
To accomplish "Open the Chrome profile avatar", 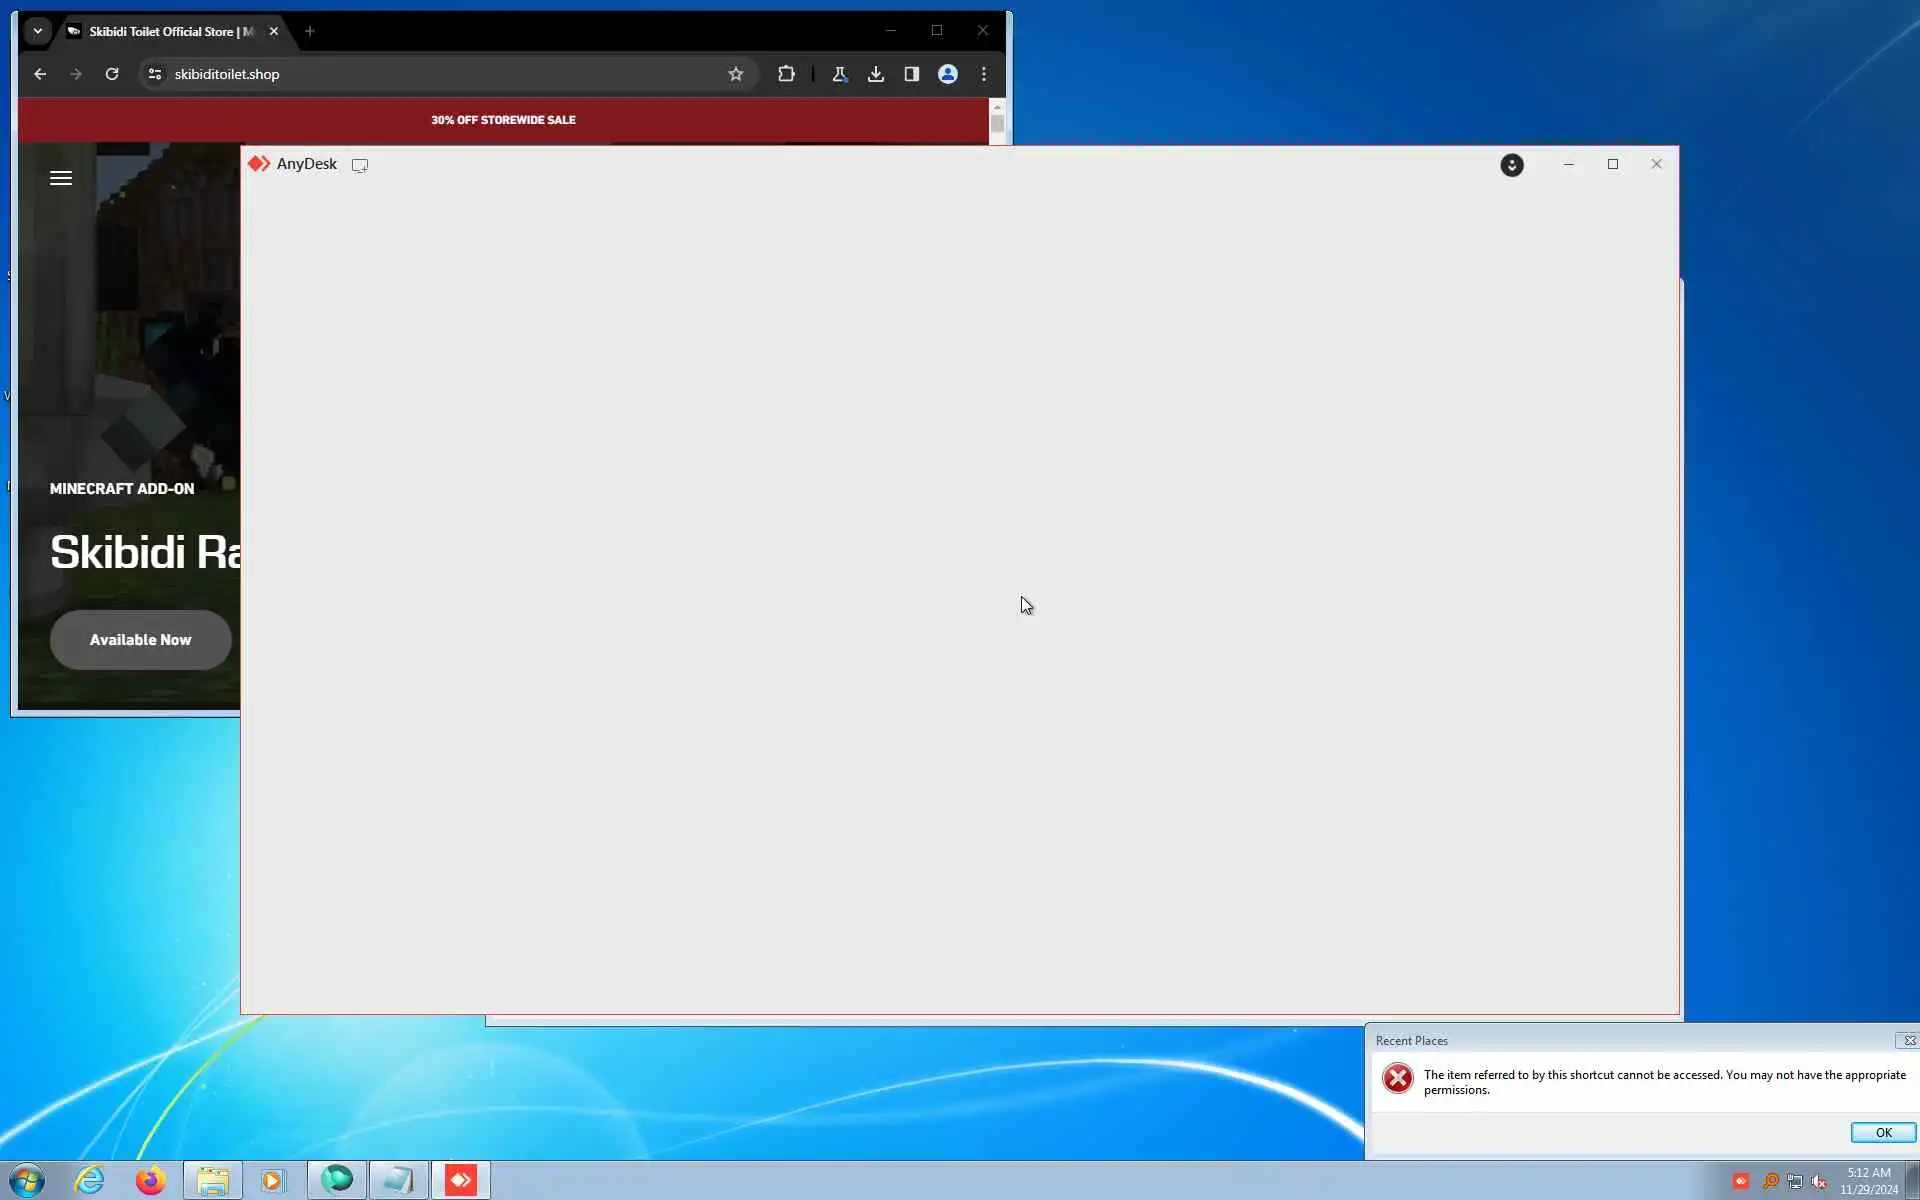I will tap(947, 74).
